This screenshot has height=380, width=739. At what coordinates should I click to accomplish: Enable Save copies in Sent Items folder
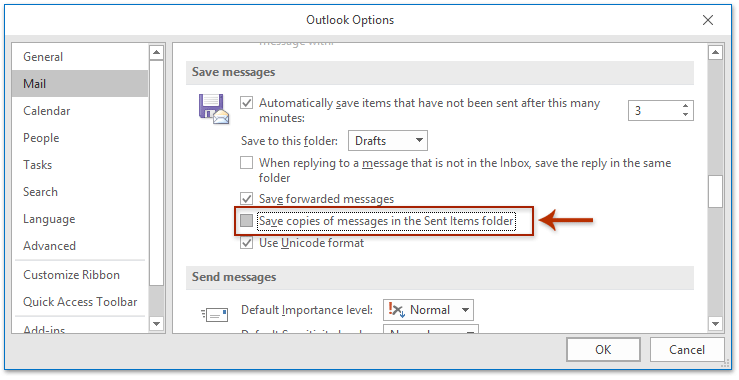pos(246,221)
